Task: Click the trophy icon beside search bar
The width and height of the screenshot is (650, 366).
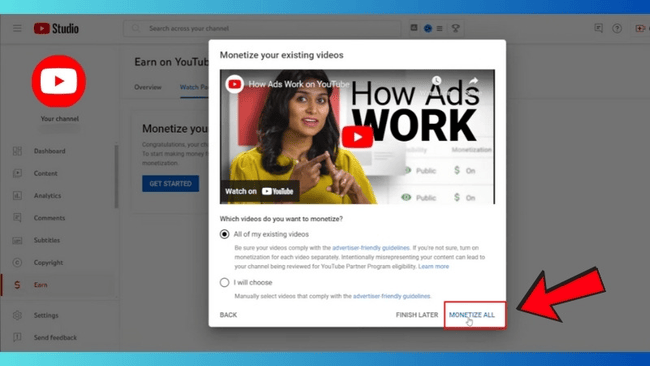Action: tap(456, 28)
